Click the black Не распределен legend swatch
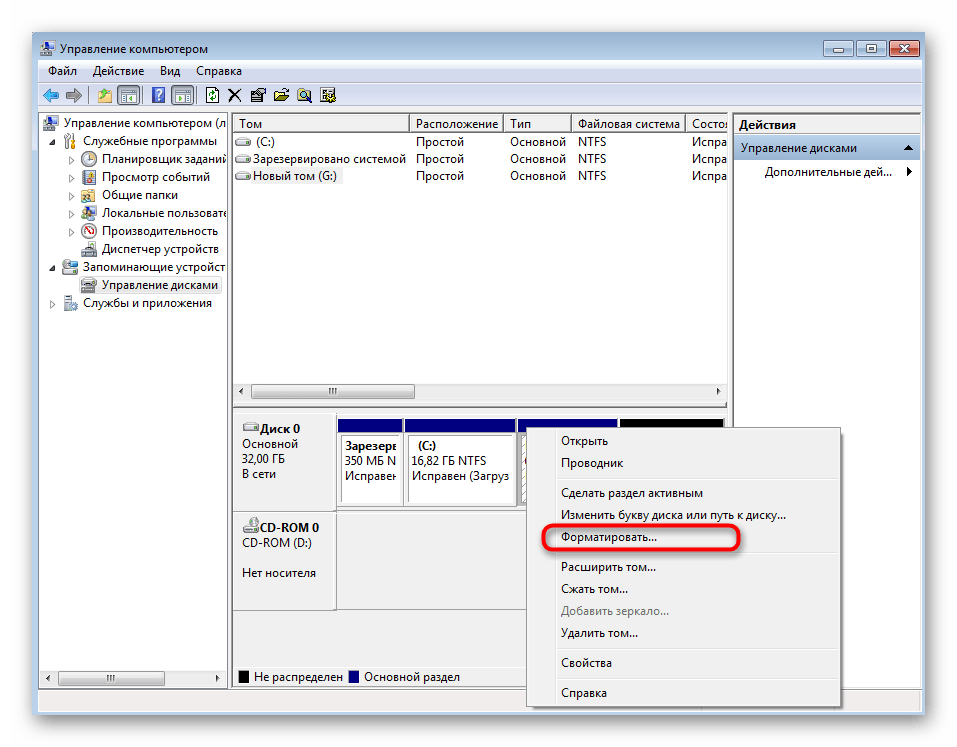This screenshot has height=747, width=957. (x=244, y=677)
